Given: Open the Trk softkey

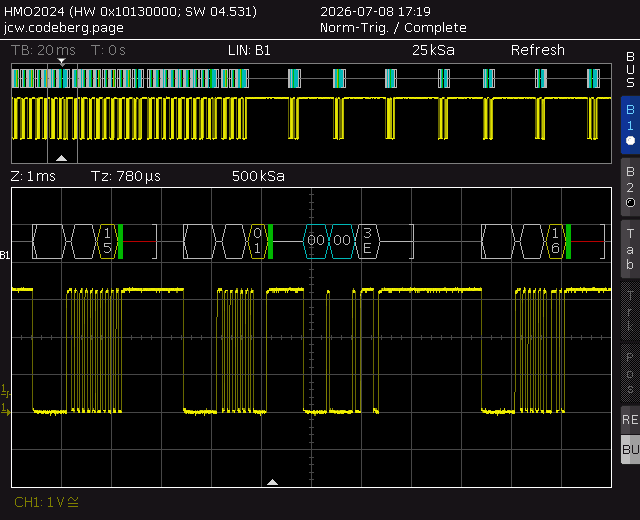Looking at the screenshot, I should coord(630,311).
